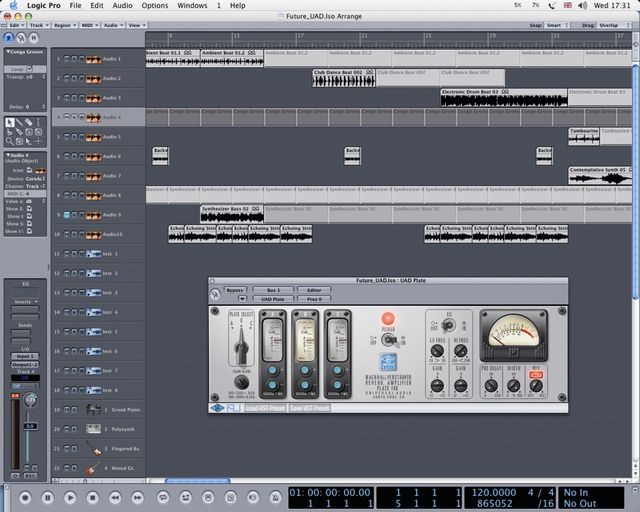Click the Grand Piano track icon
Viewport: 640px width, 512px height.
coord(93,409)
